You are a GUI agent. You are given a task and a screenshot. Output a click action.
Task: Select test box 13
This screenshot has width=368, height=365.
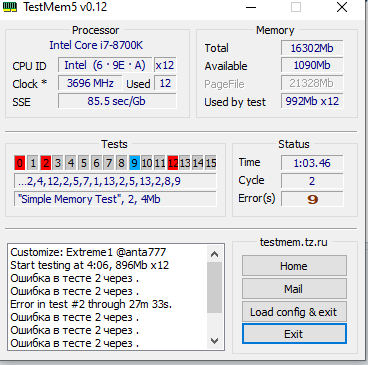[185, 163]
